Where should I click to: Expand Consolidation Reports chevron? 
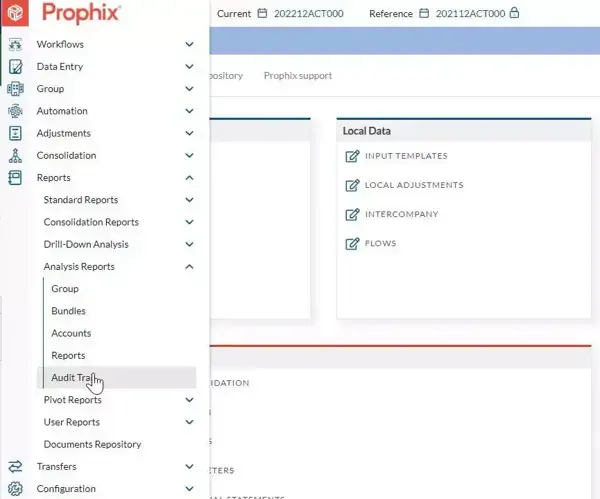coord(189,222)
